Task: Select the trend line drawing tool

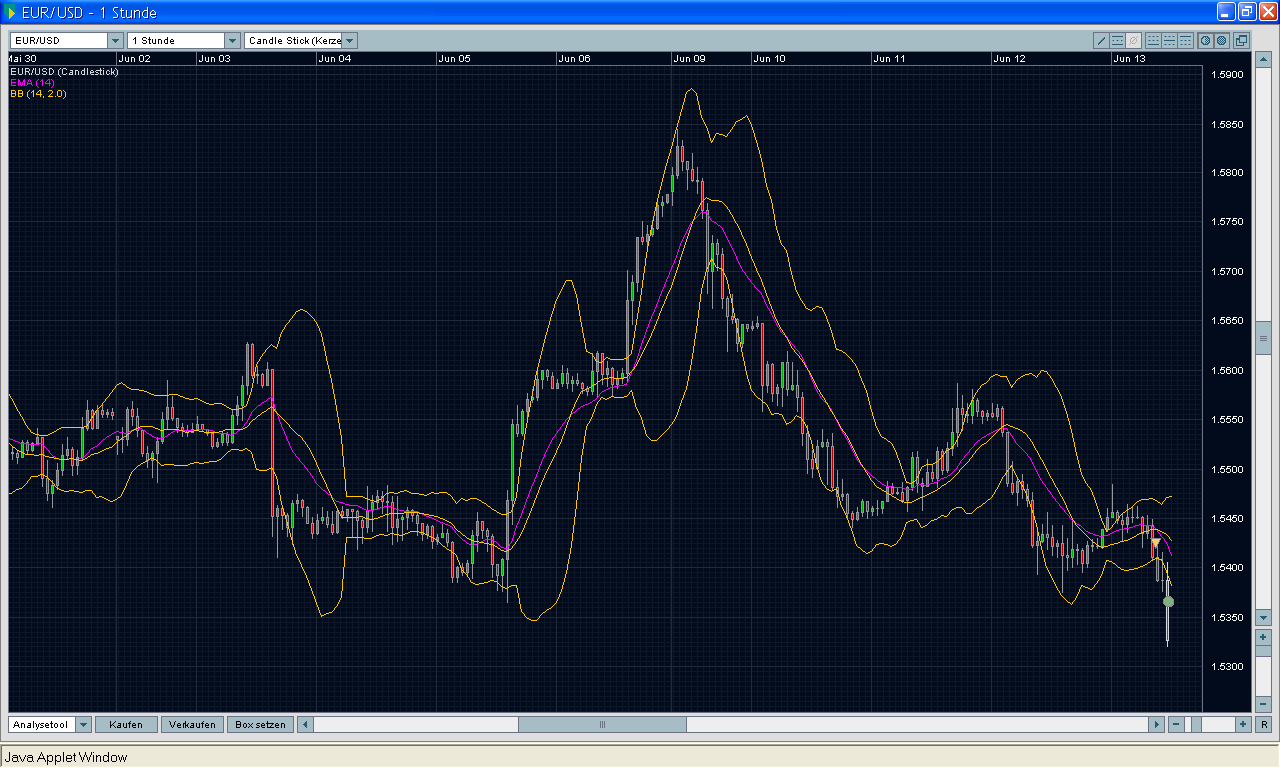Action: point(1102,41)
